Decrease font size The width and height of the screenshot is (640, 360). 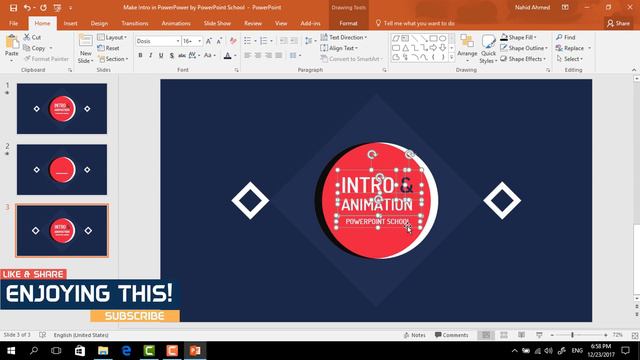[219, 41]
